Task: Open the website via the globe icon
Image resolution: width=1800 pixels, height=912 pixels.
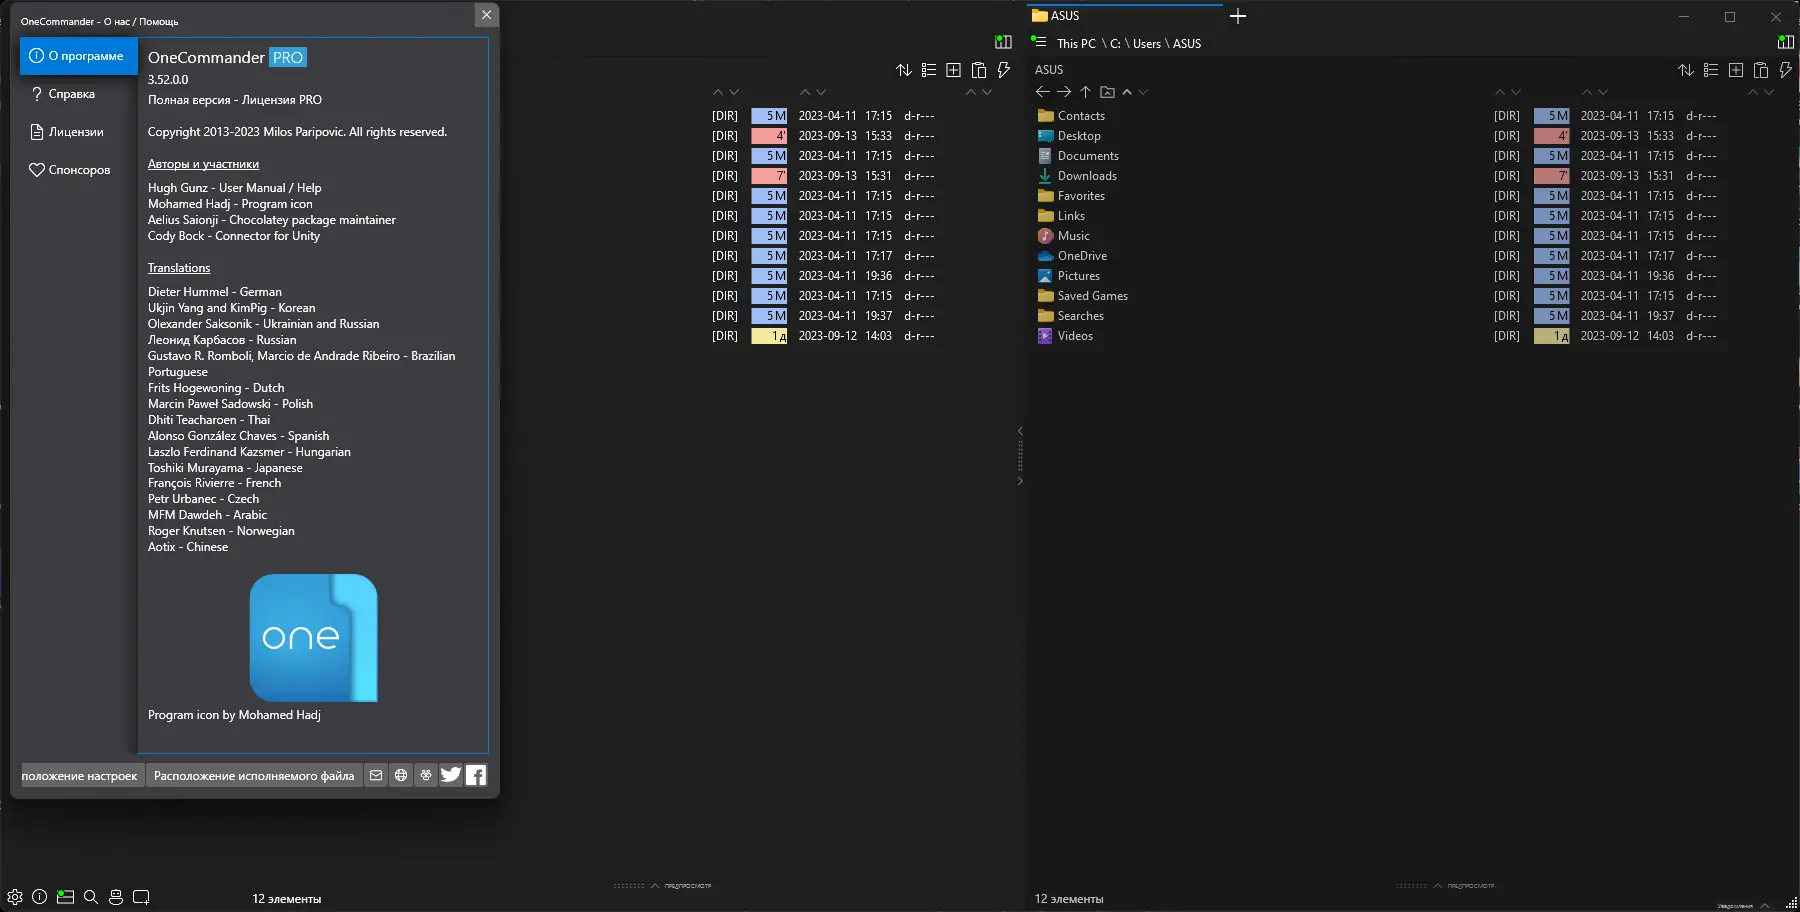Action: (401, 775)
